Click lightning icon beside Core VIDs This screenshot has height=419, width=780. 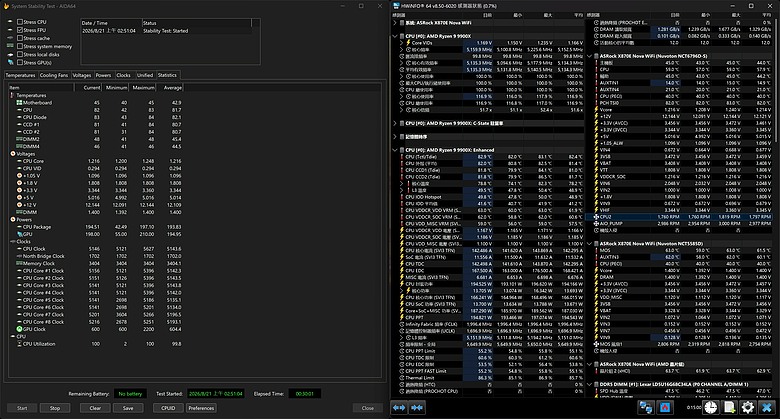pyautogui.click(x=408, y=43)
